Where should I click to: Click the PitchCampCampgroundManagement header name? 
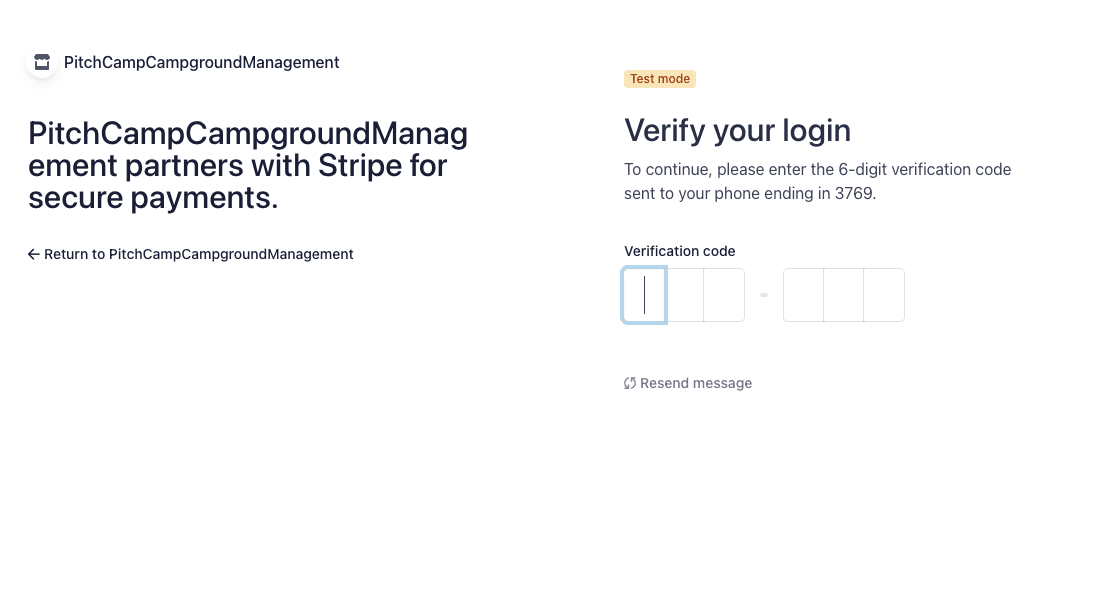[x=201, y=62]
